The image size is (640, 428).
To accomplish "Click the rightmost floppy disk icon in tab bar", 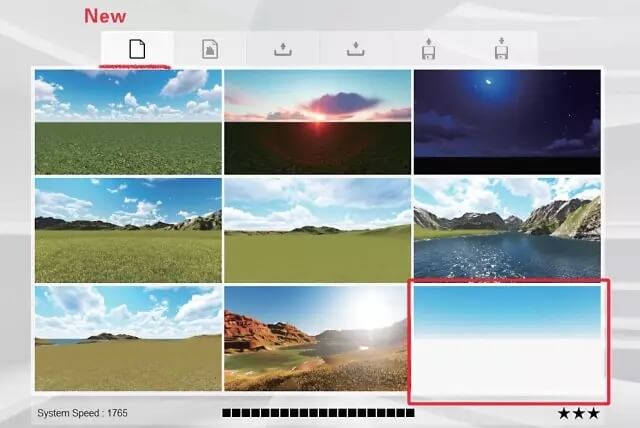I will 500,48.
